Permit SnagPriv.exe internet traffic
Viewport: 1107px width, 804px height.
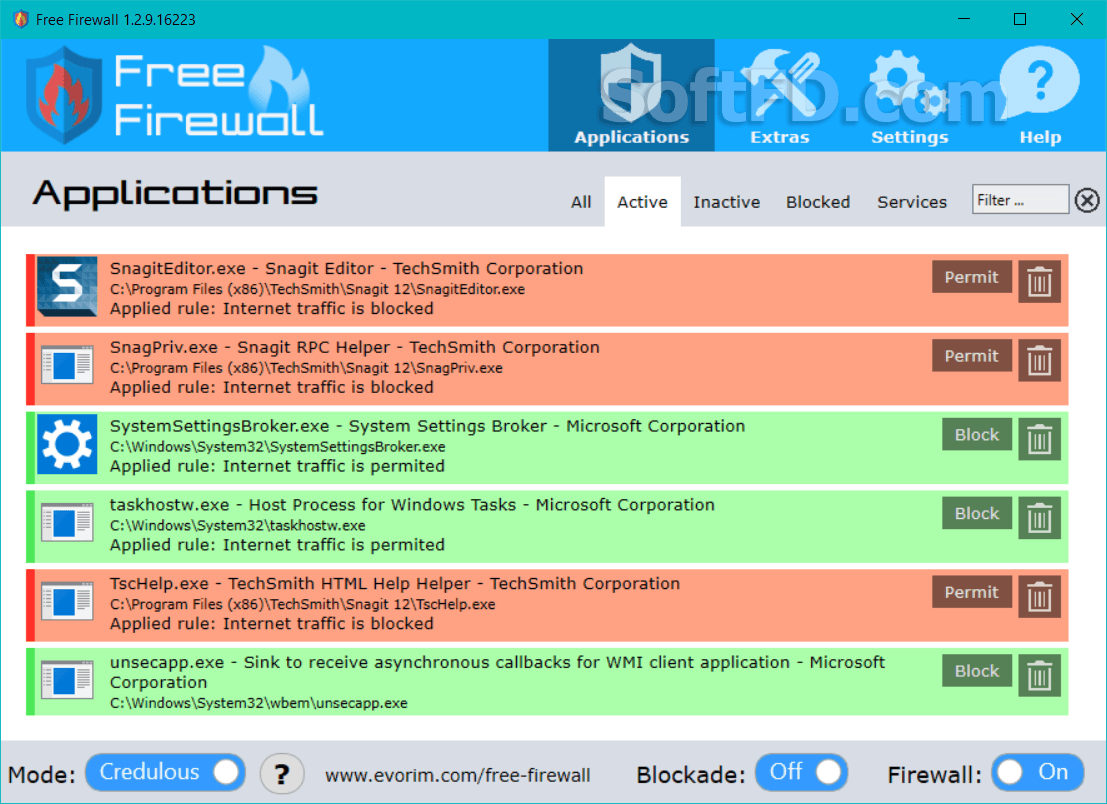tap(971, 356)
